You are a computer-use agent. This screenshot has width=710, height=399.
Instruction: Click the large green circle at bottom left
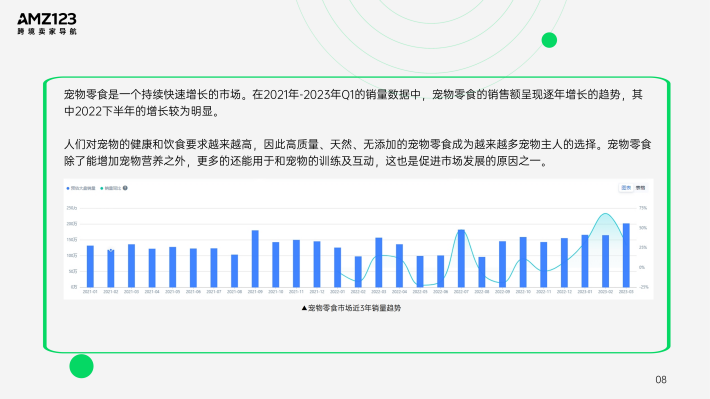[x=82, y=366]
